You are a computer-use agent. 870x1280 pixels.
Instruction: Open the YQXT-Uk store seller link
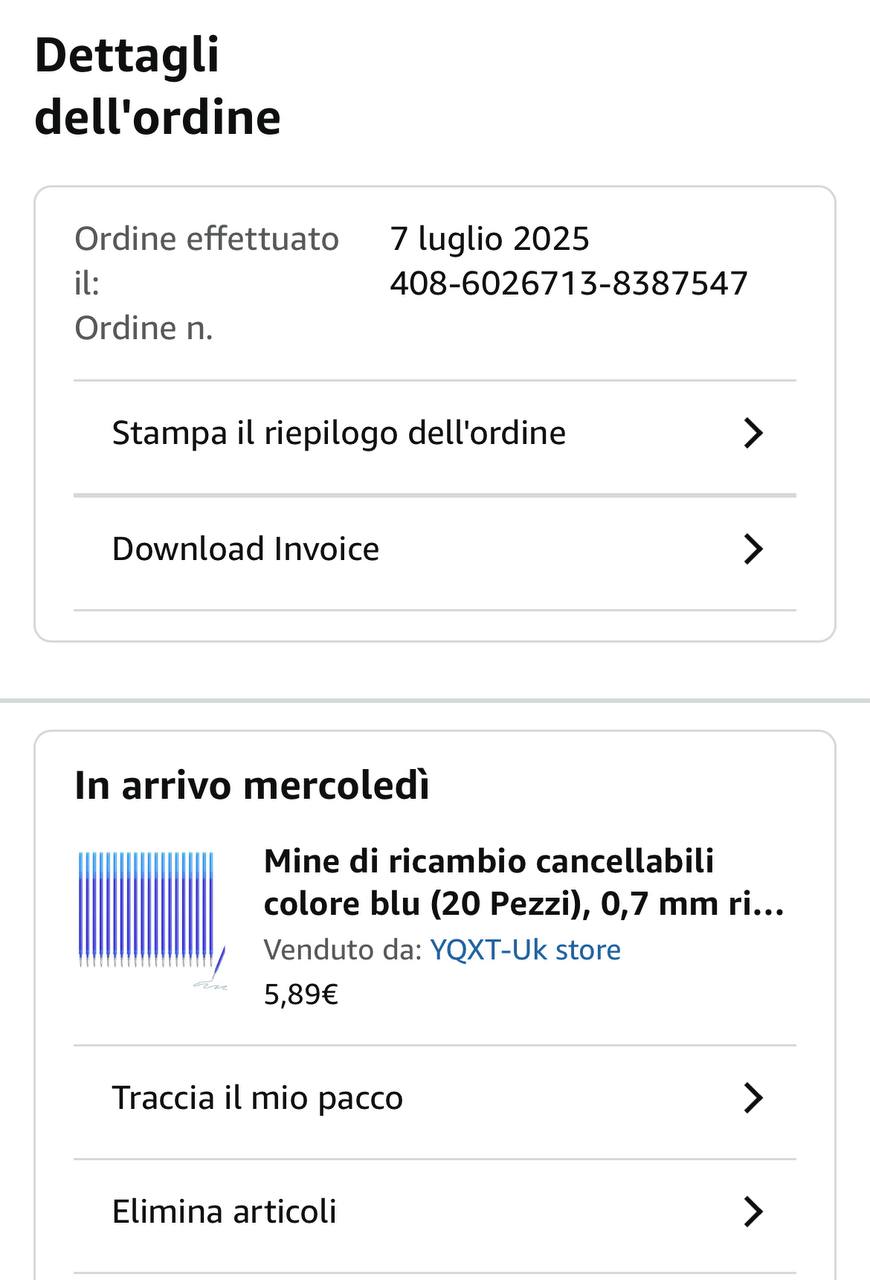(x=525, y=950)
